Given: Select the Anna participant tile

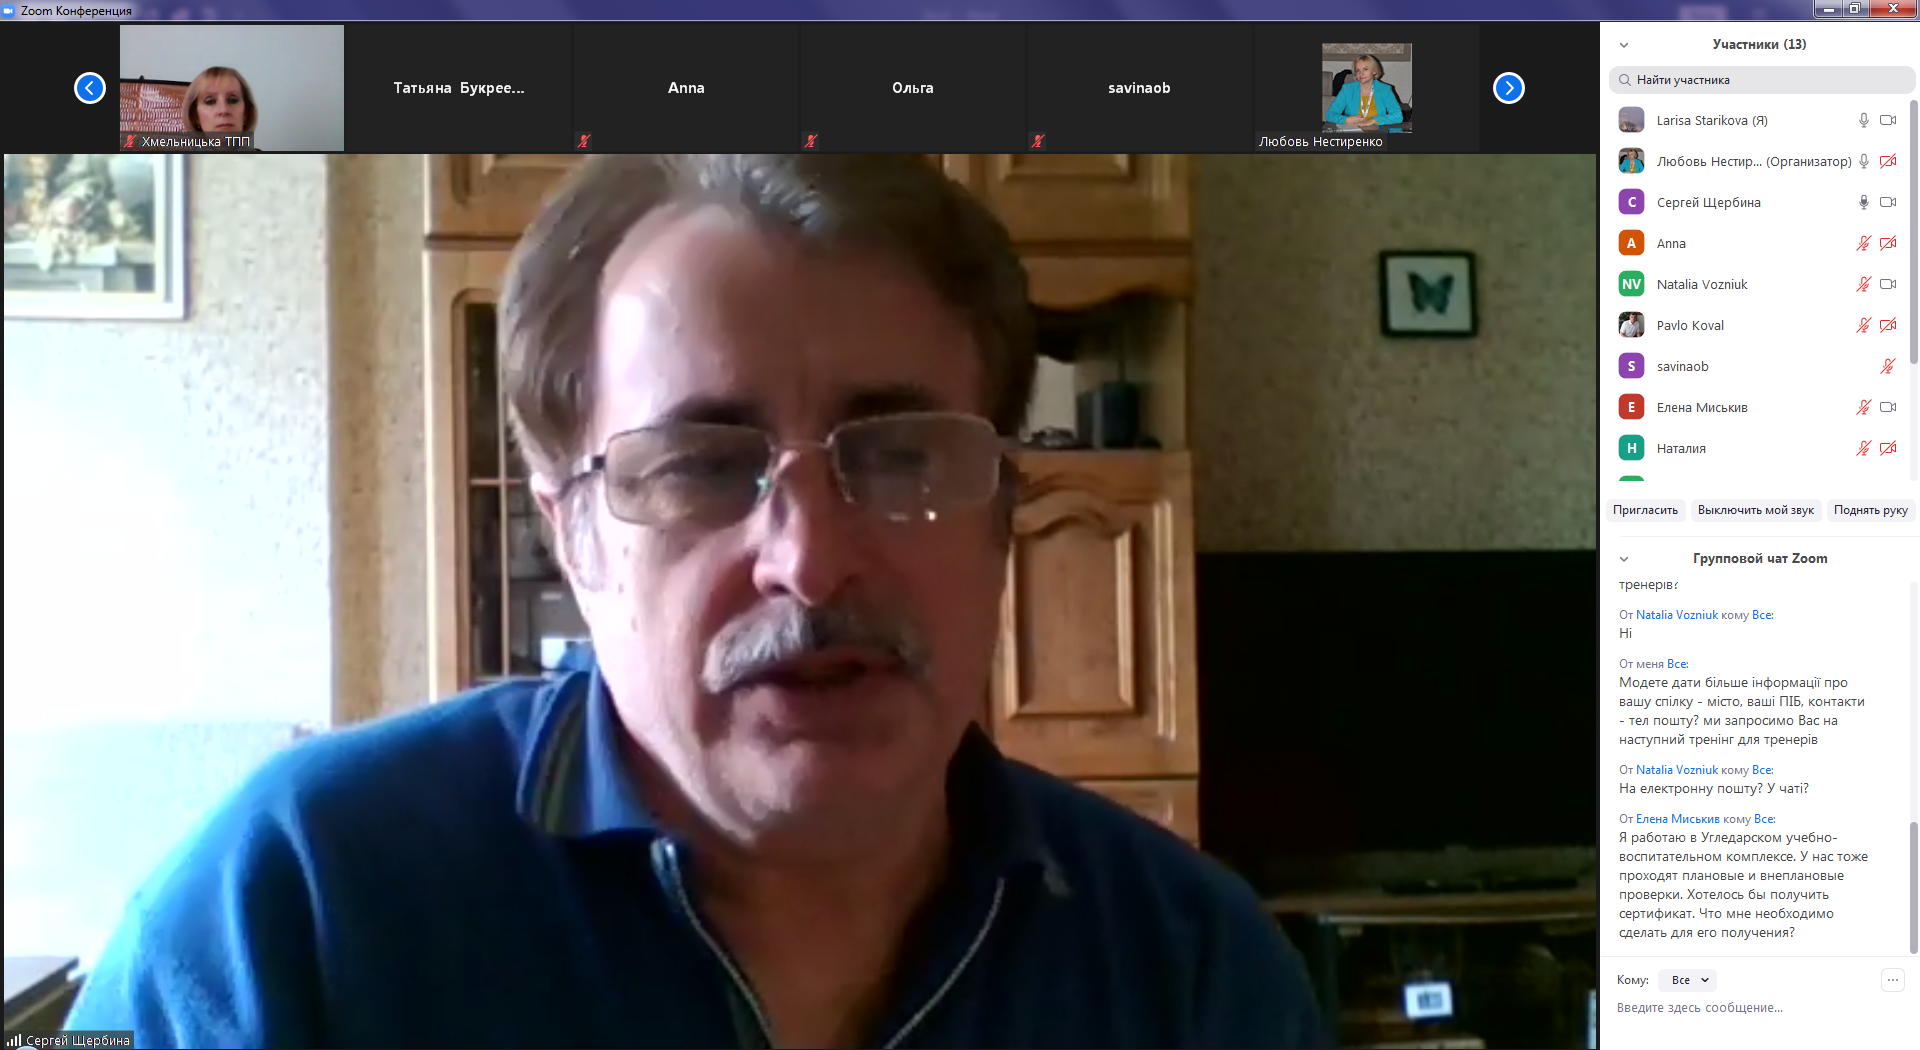Looking at the screenshot, I should click(x=686, y=88).
